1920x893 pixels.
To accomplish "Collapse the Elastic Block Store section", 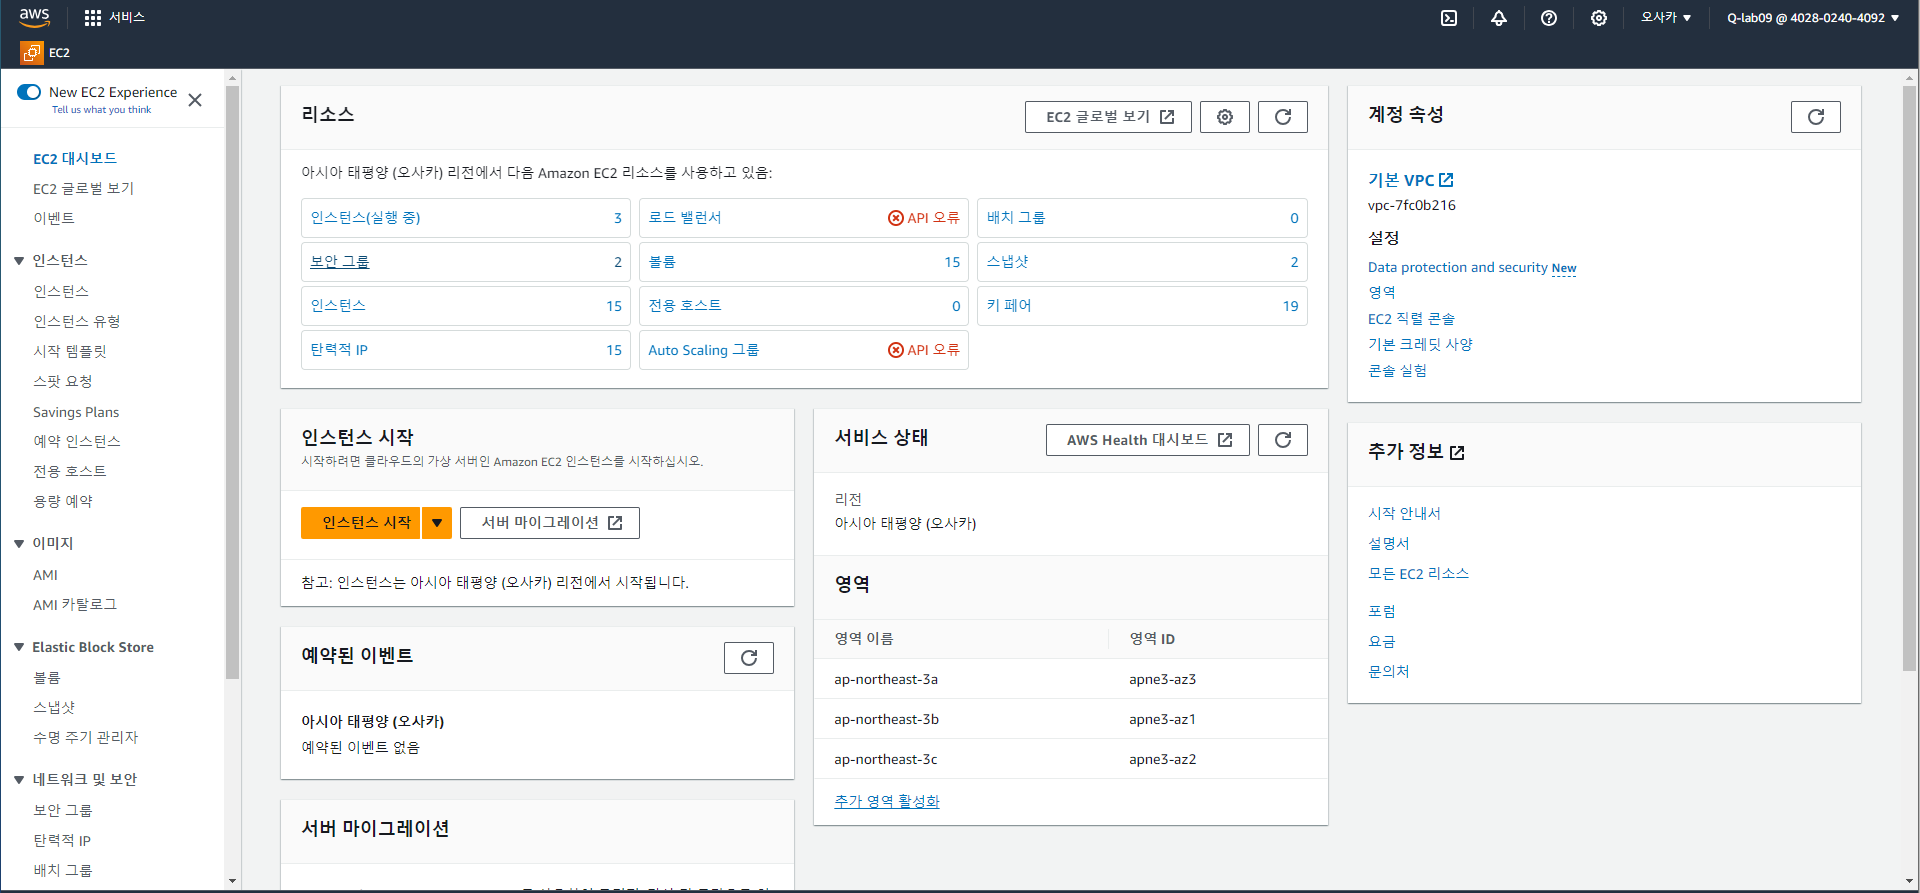I will pyautogui.click(x=18, y=648).
